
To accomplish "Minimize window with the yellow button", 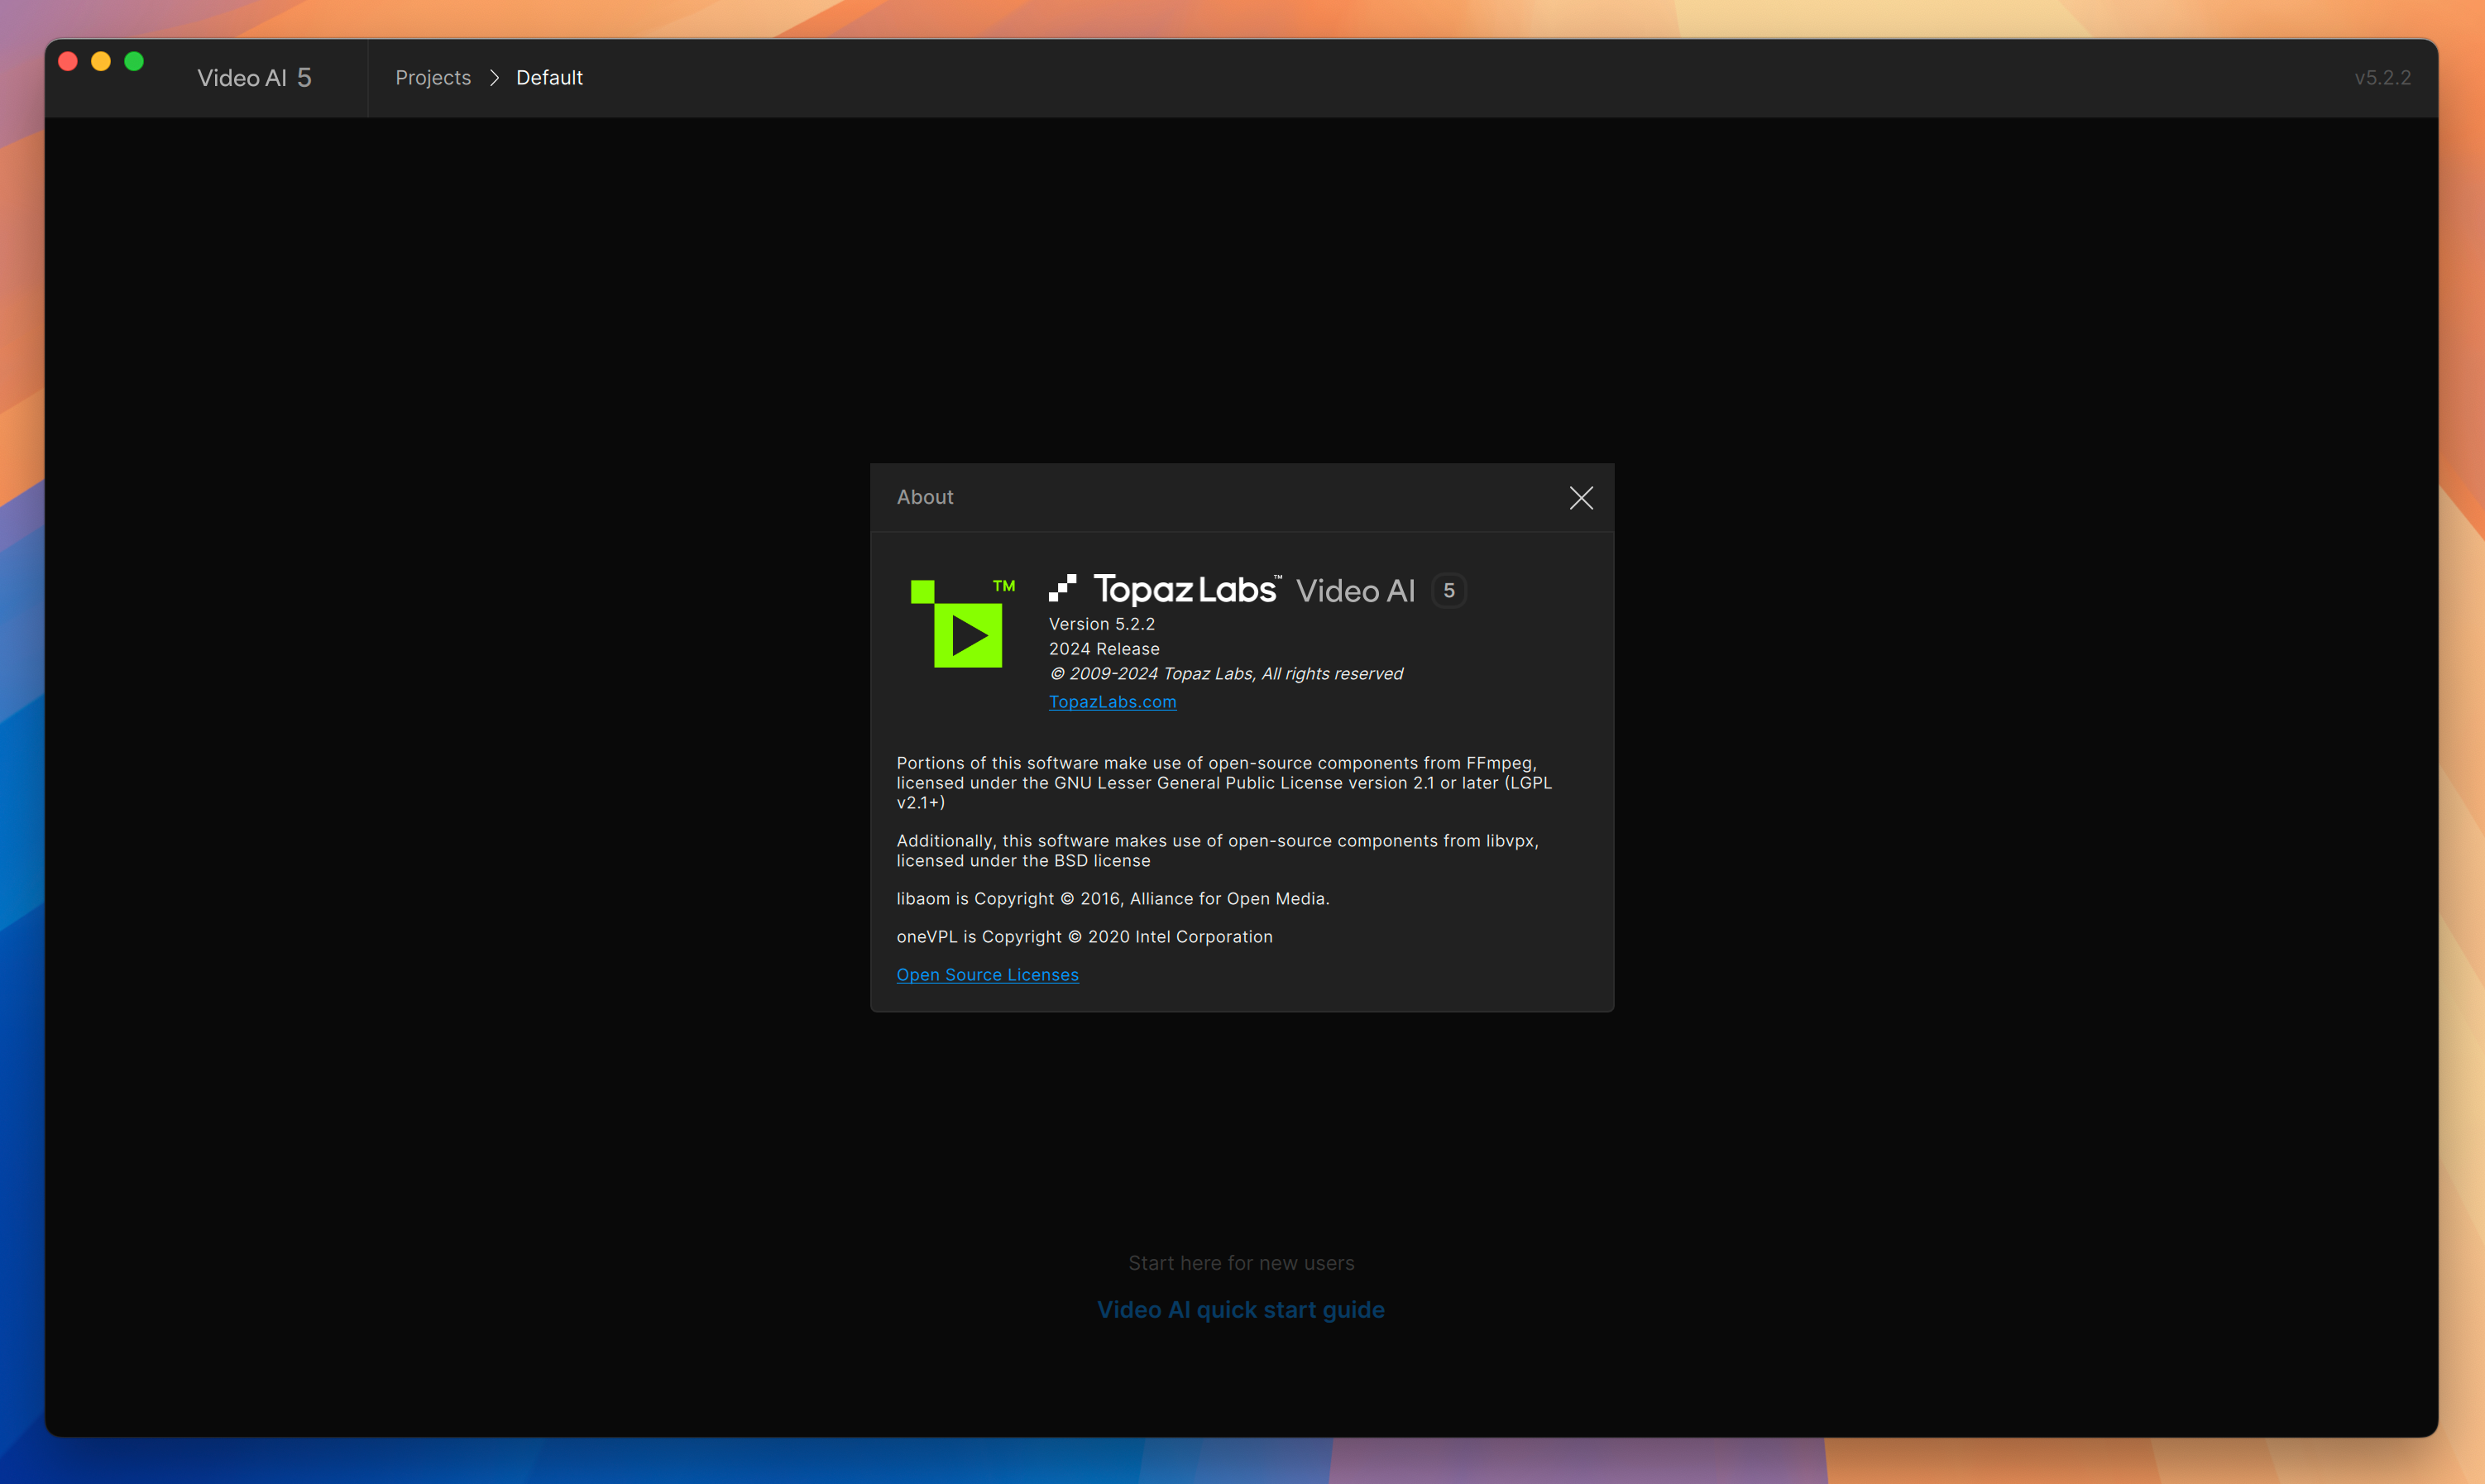I will [x=101, y=62].
